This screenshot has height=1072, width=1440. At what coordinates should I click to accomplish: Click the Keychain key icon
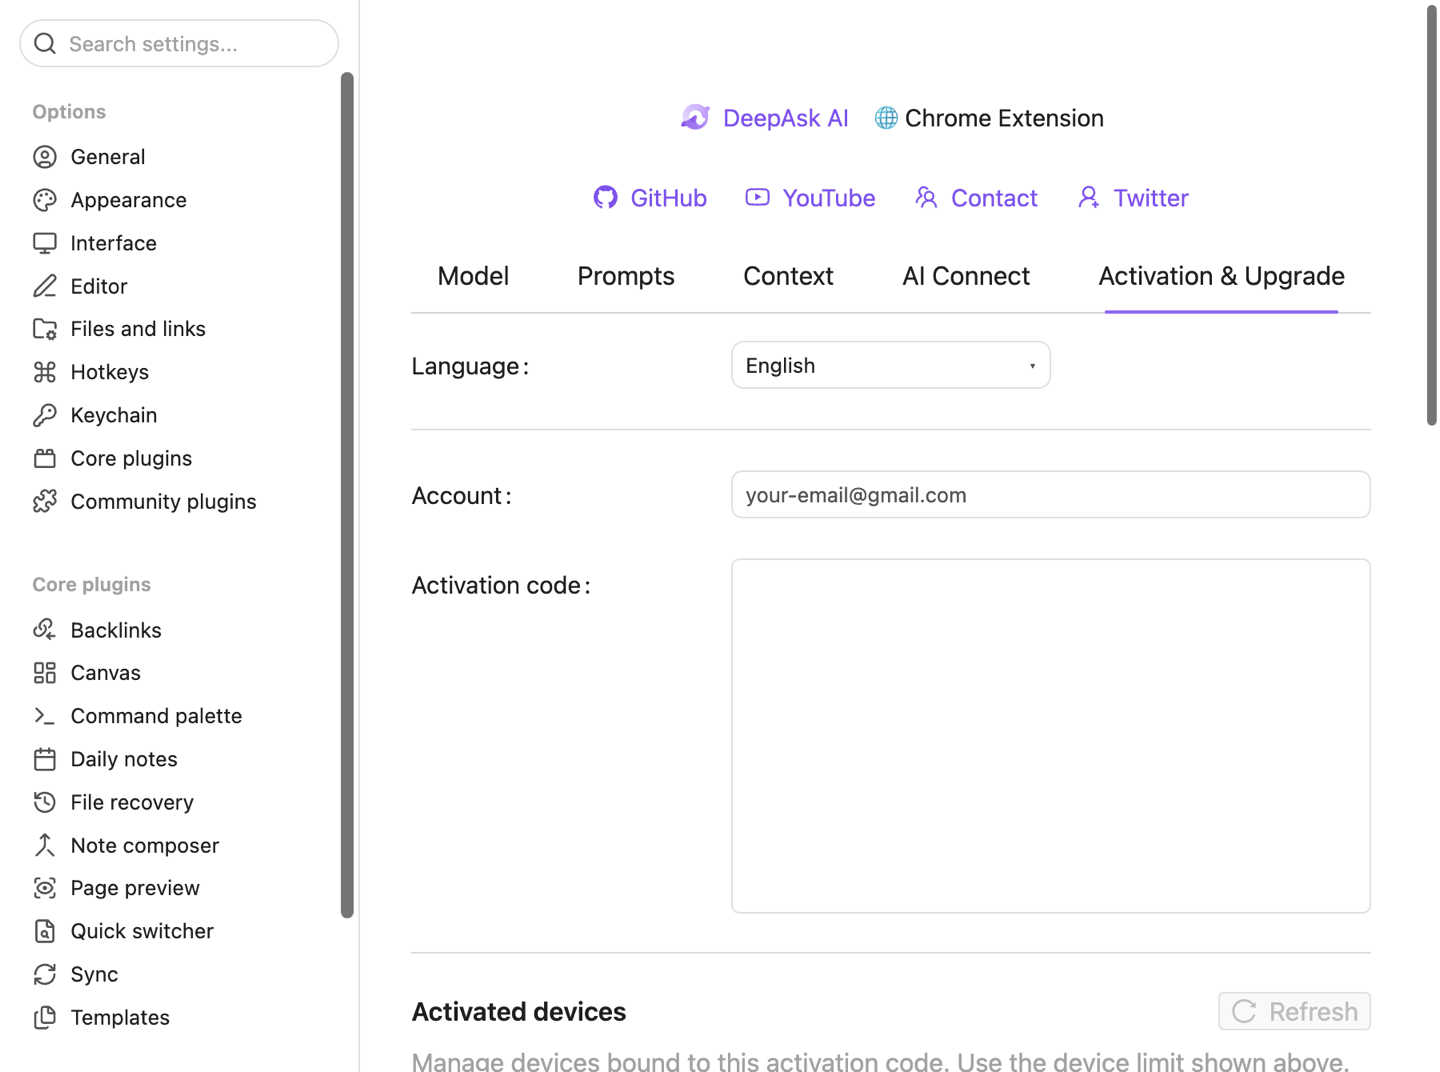coord(45,415)
